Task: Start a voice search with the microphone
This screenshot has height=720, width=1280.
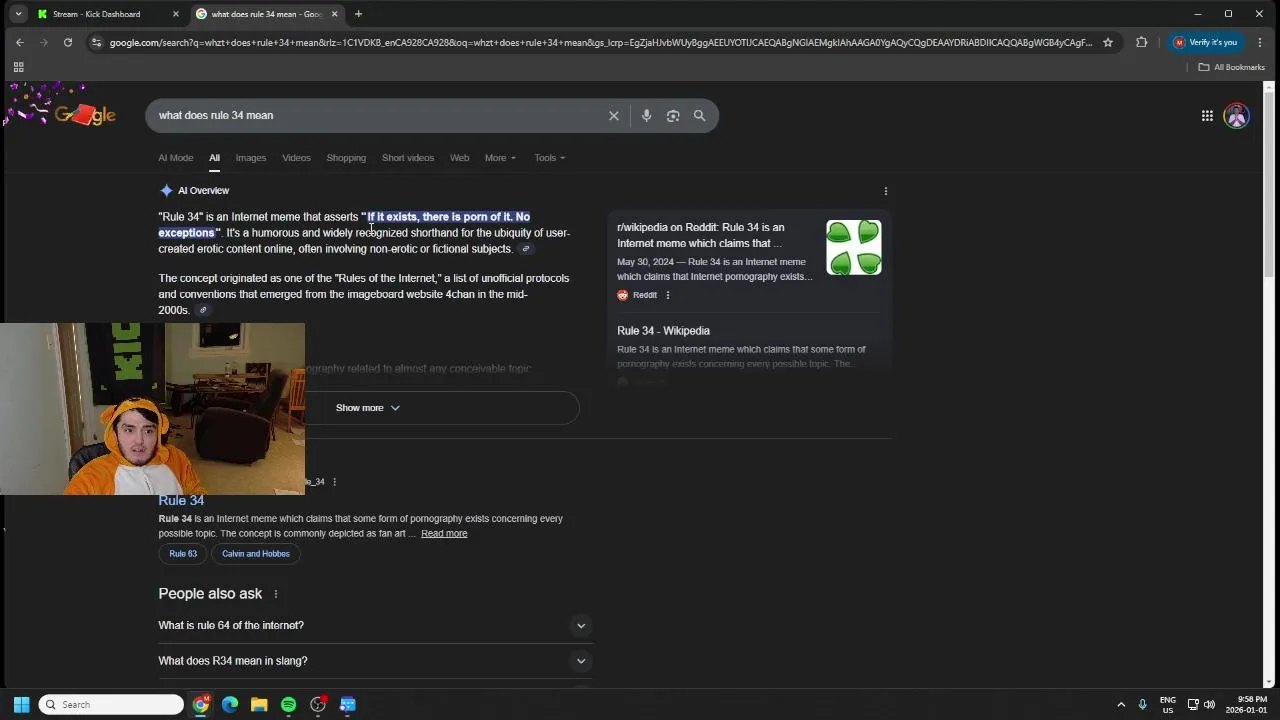Action: pyautogui.click(x=646, y=116)
